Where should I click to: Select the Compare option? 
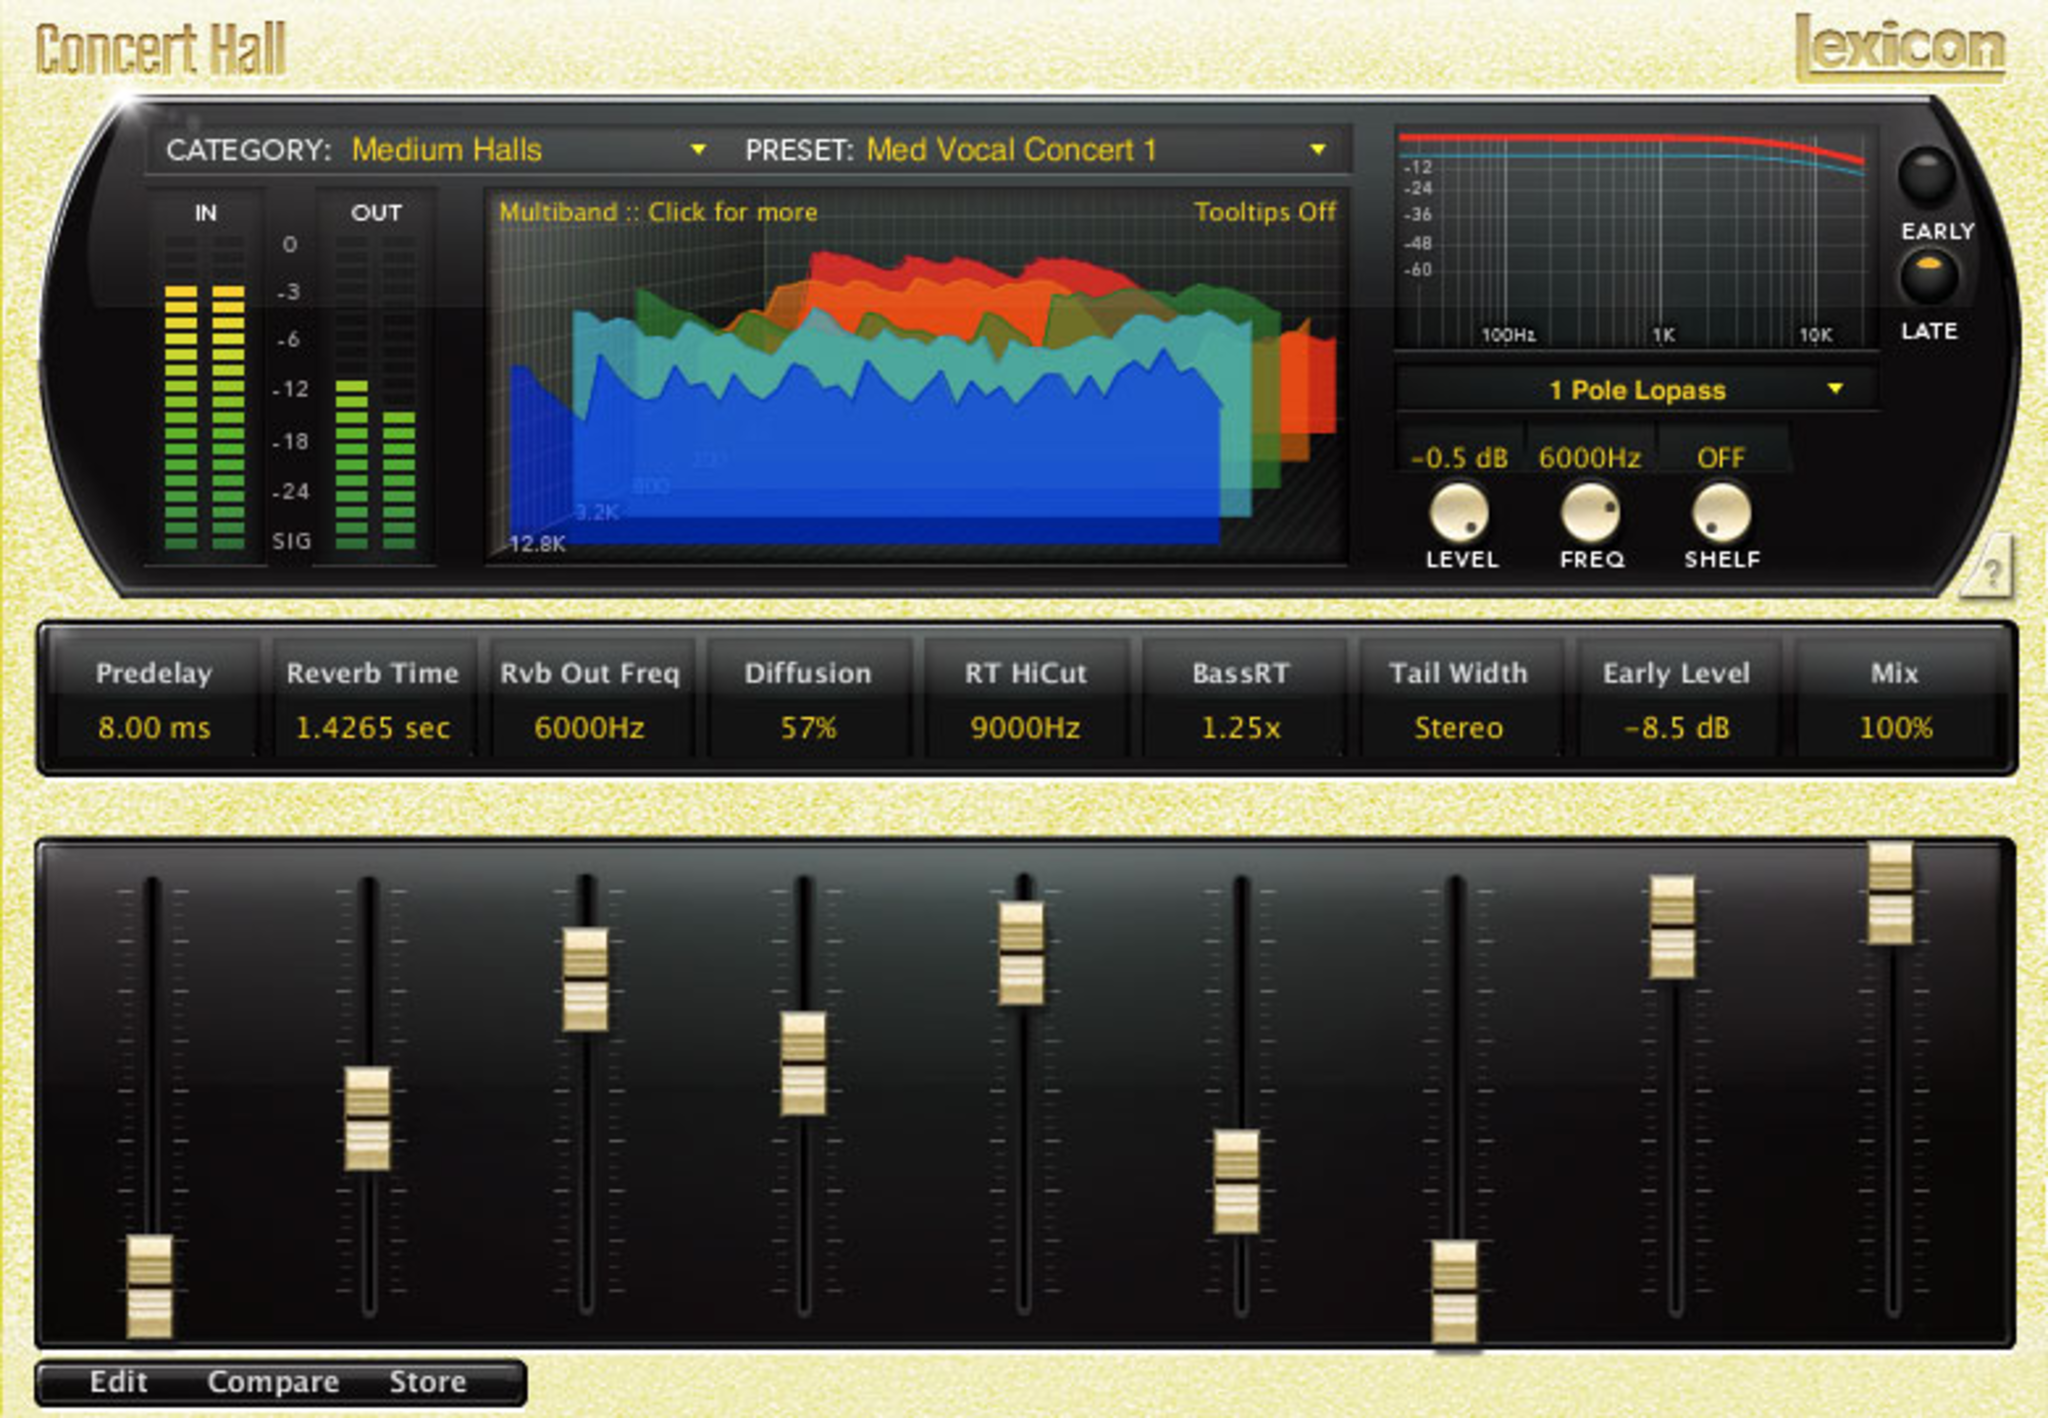tap(273, 1381)
